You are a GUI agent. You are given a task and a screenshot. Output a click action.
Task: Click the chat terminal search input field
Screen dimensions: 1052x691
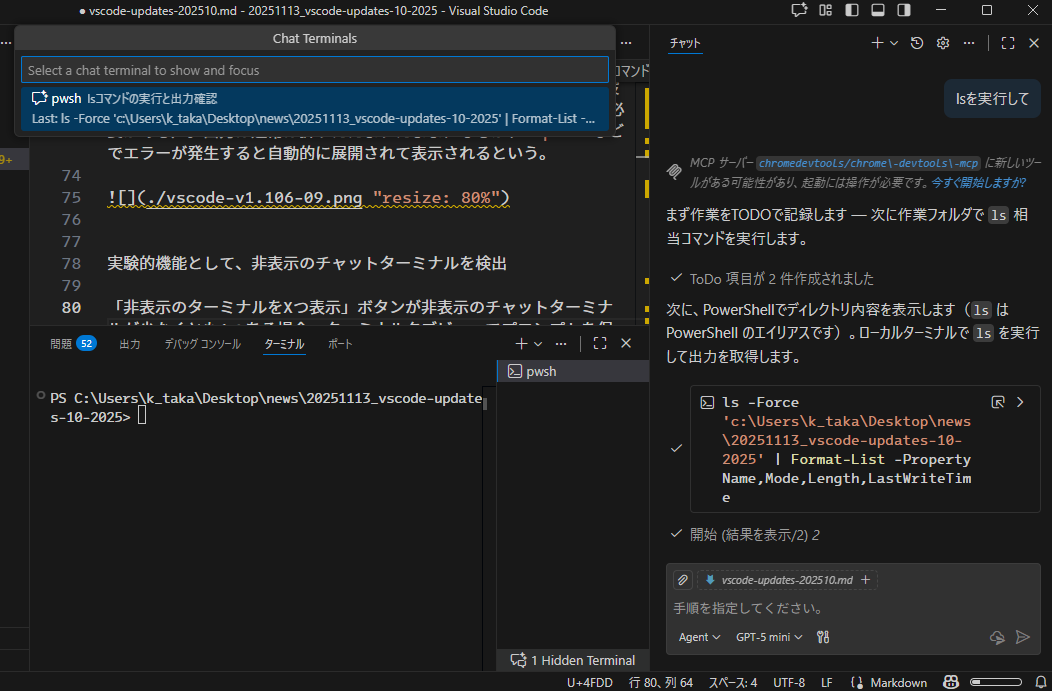314,70
